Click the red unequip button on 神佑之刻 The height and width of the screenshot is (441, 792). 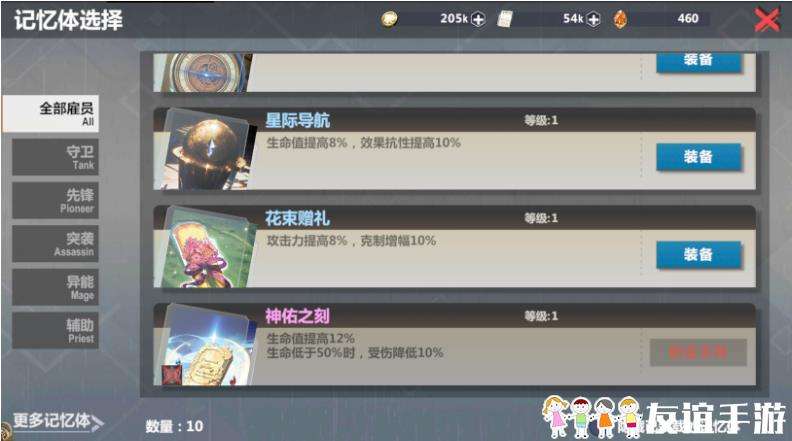tap(698, 352)
